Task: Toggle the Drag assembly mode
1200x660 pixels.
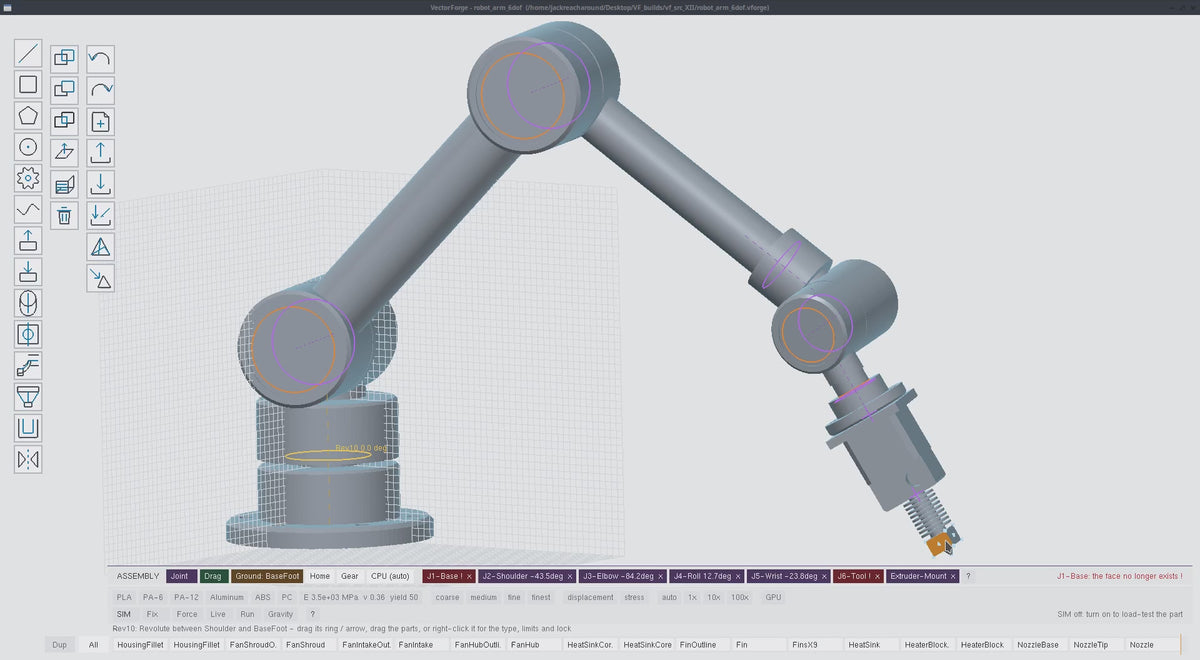Action: (x=213, y=576)
